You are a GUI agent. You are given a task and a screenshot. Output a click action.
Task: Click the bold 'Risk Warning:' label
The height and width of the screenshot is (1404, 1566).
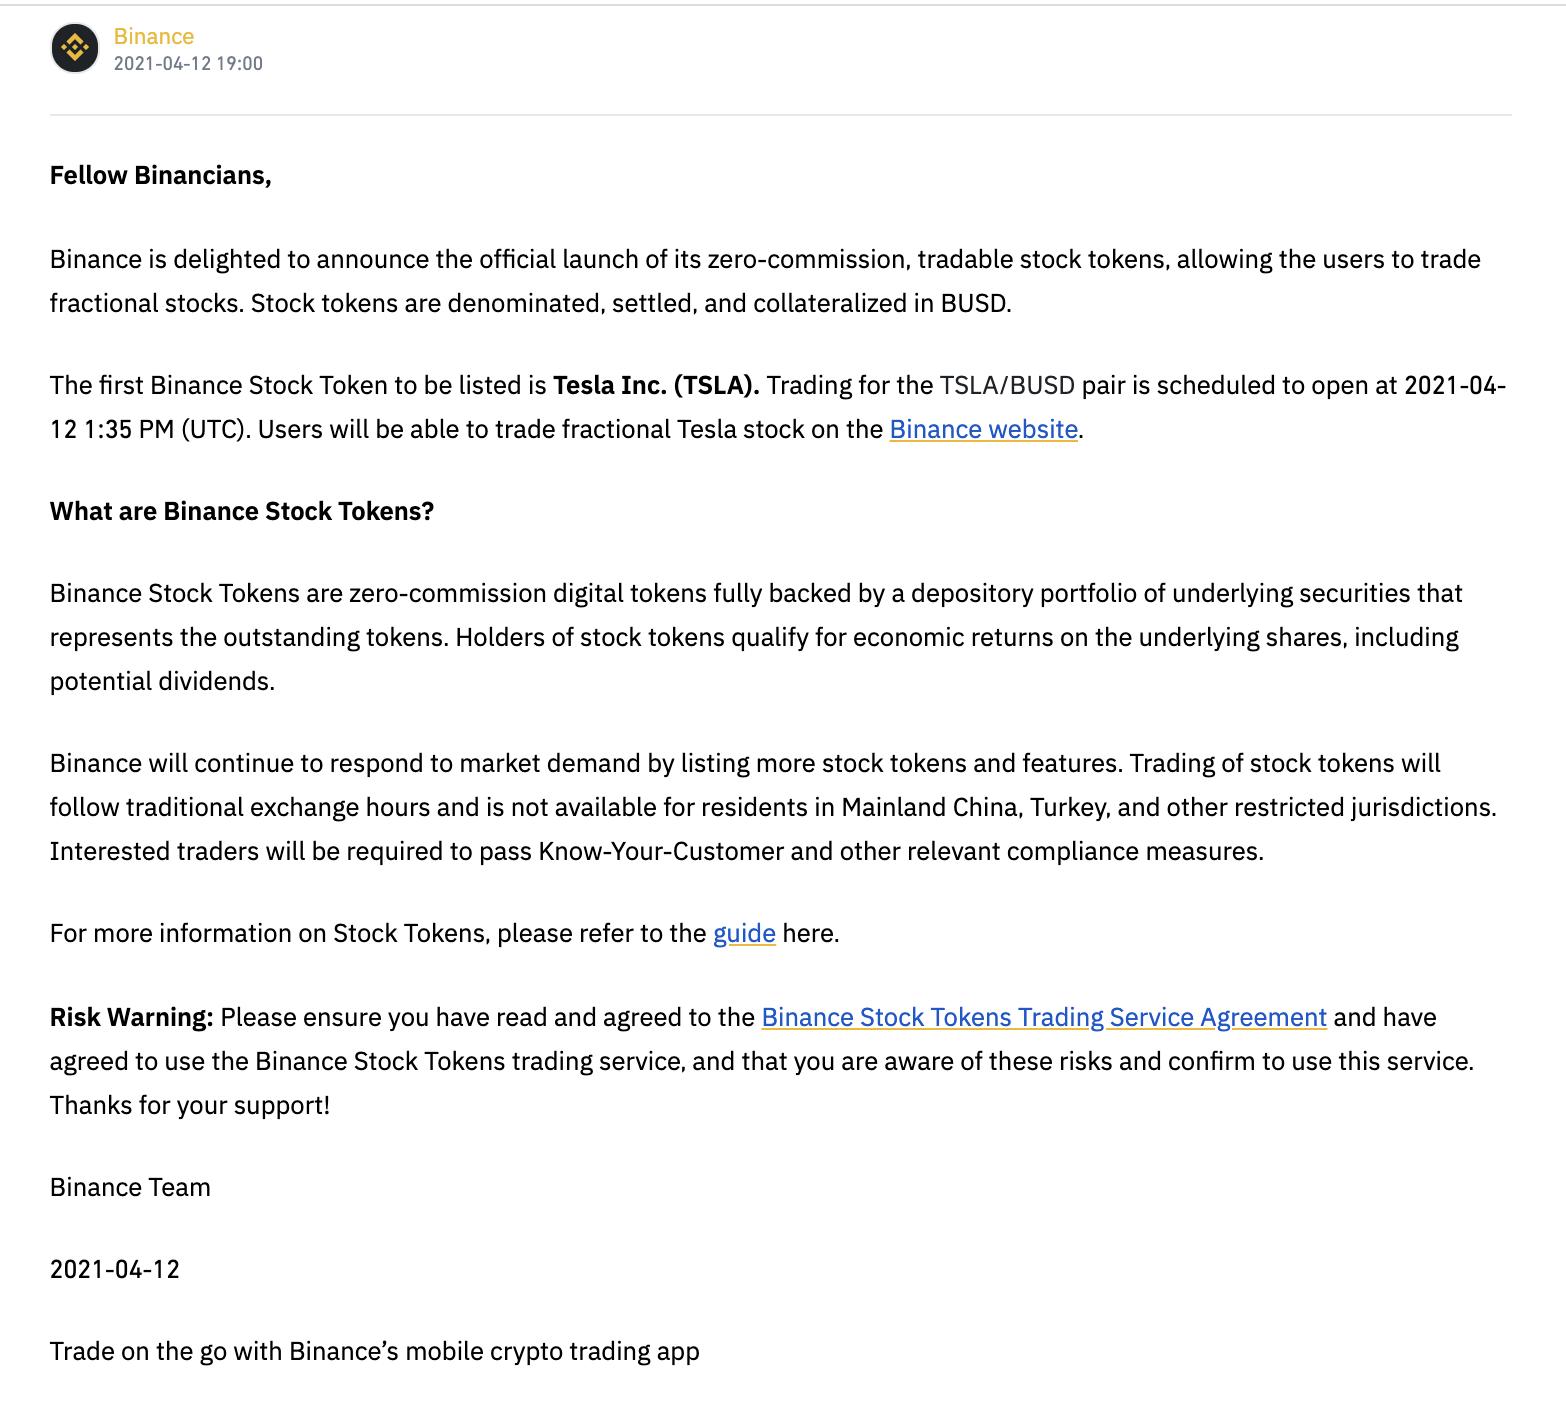point(131,1017)
